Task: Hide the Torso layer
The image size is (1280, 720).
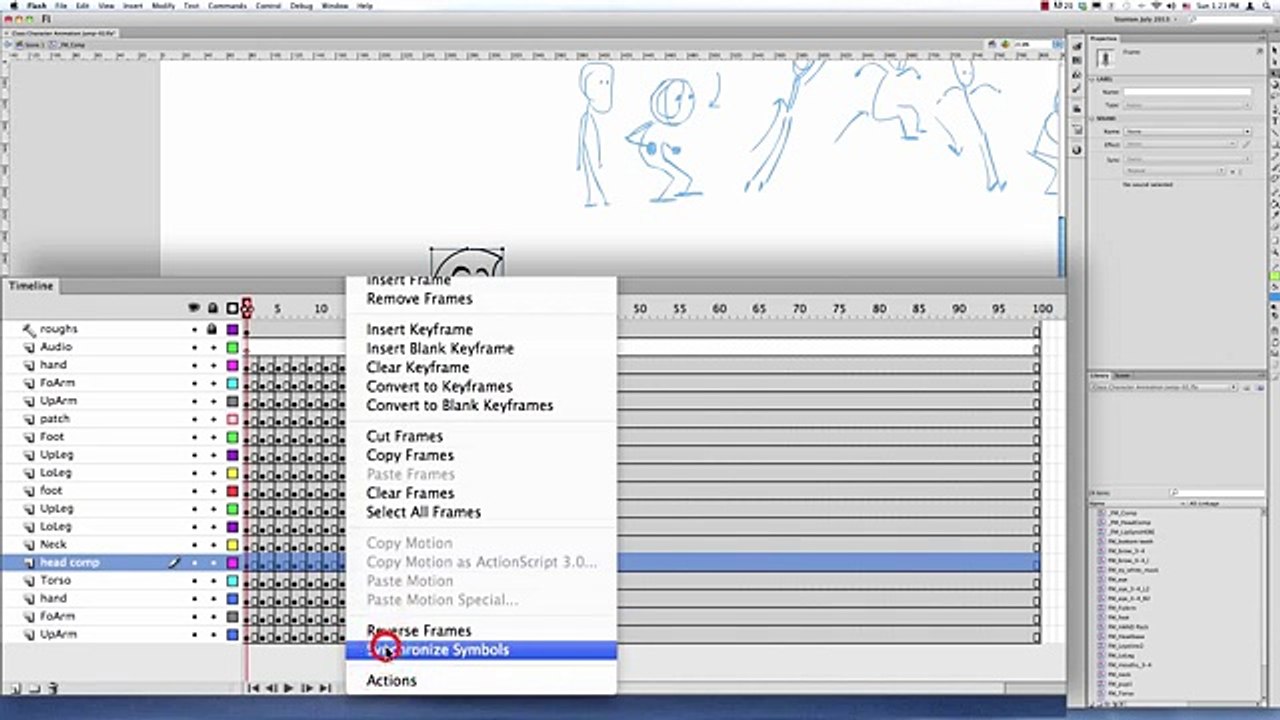Action: click(x=194, y=581)
